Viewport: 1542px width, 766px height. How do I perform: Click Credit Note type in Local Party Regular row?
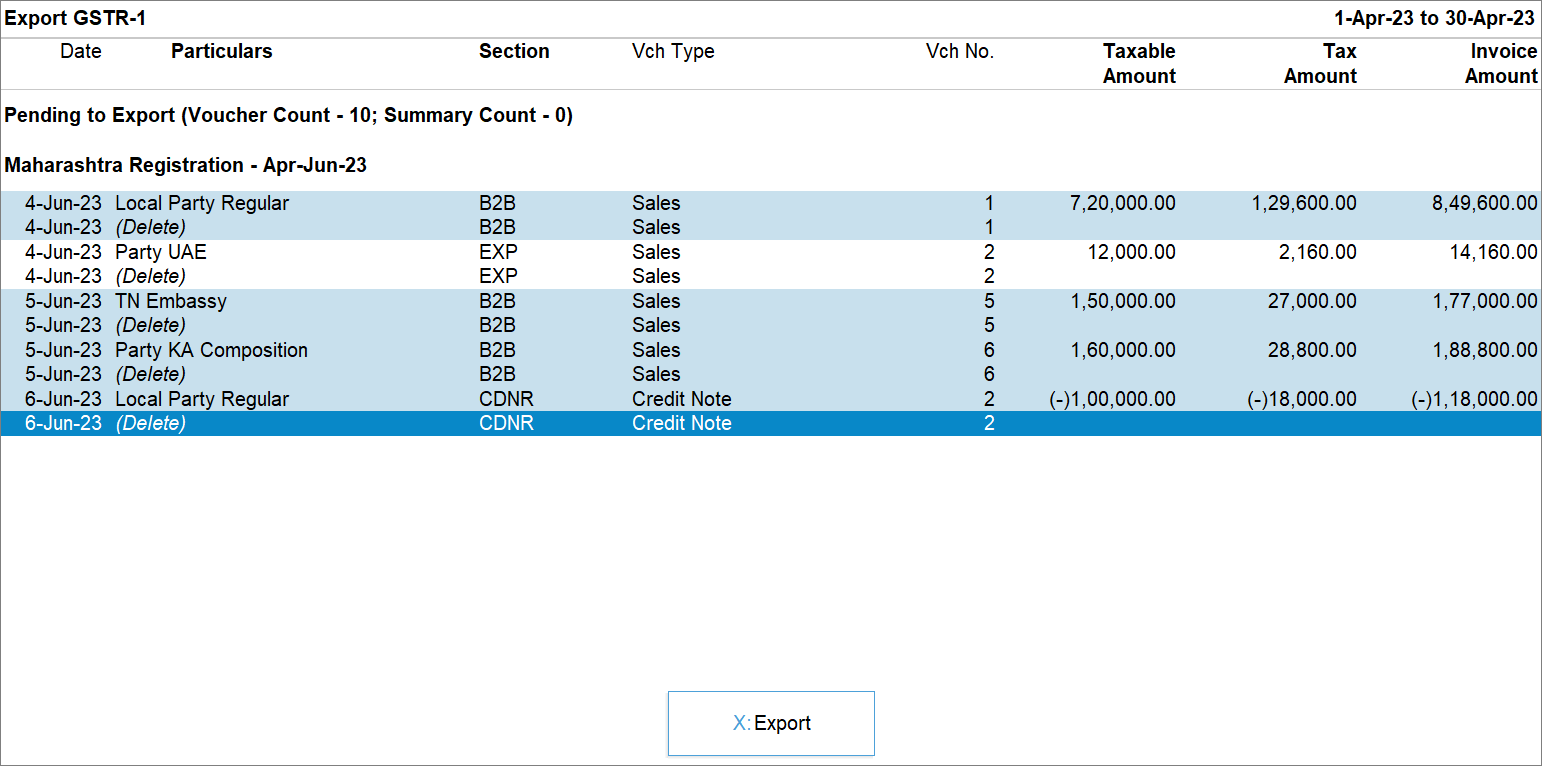pos(682,399)
